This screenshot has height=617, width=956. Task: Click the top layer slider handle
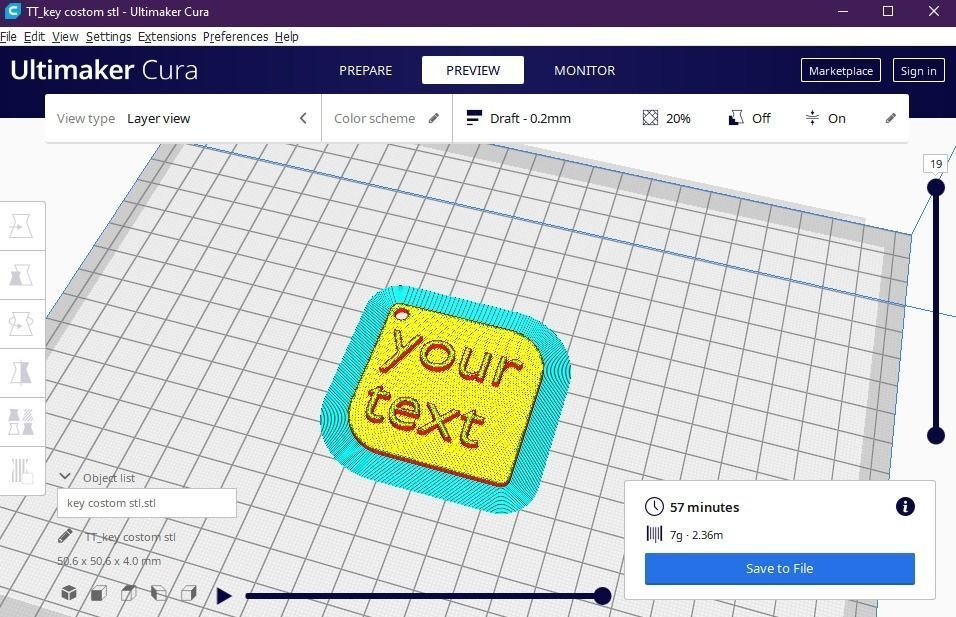pos(936,187)
